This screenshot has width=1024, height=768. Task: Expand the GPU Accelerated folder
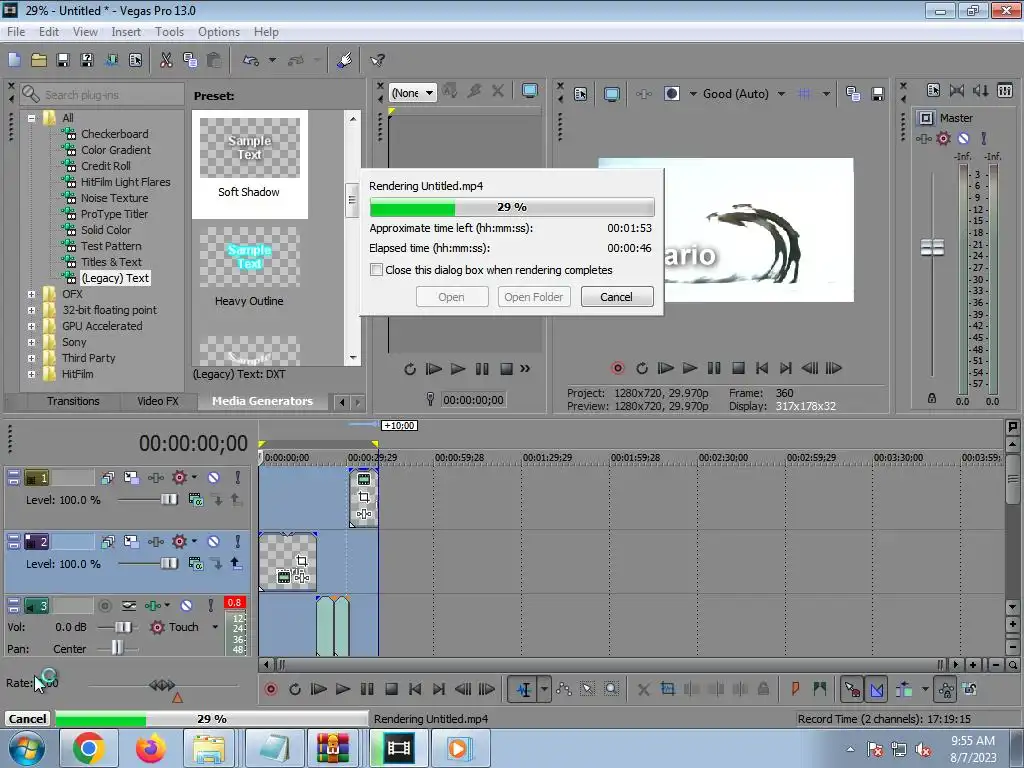31,327
